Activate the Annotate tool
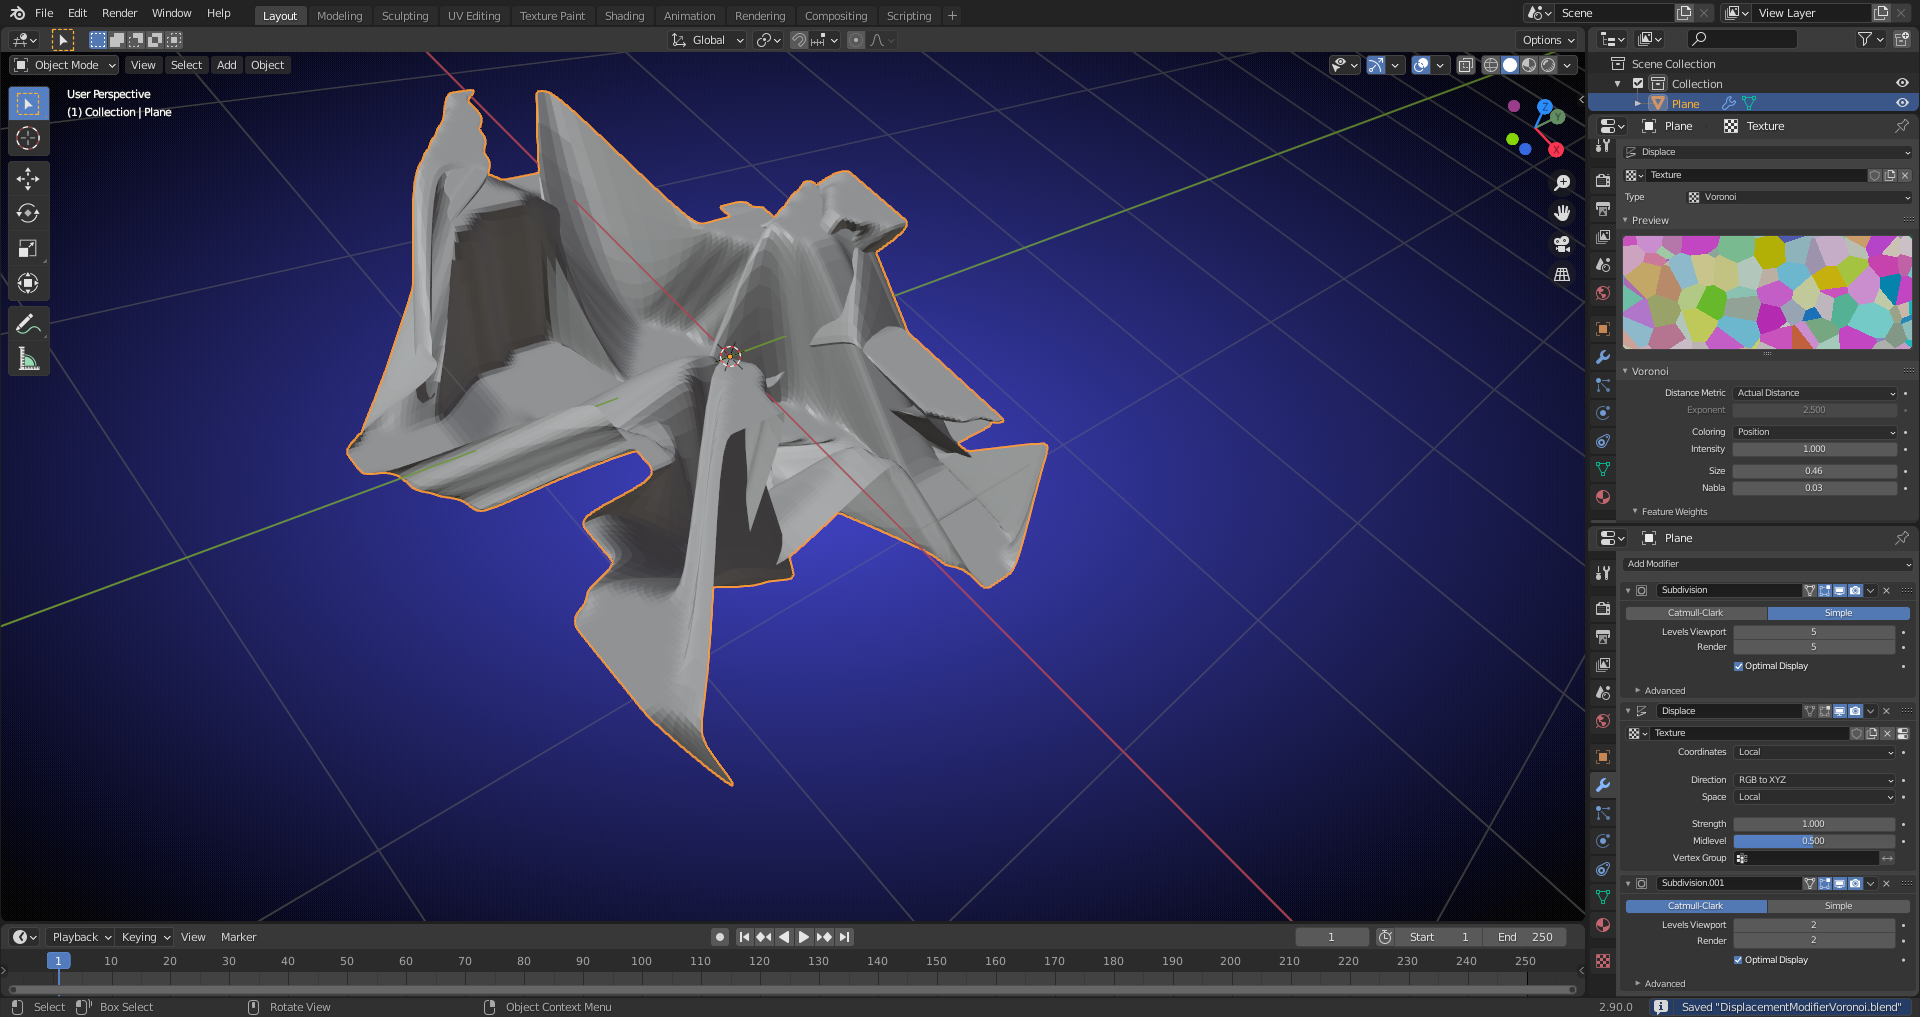The height and width of the screenshot is (1017, 1920). pos(28,322)
